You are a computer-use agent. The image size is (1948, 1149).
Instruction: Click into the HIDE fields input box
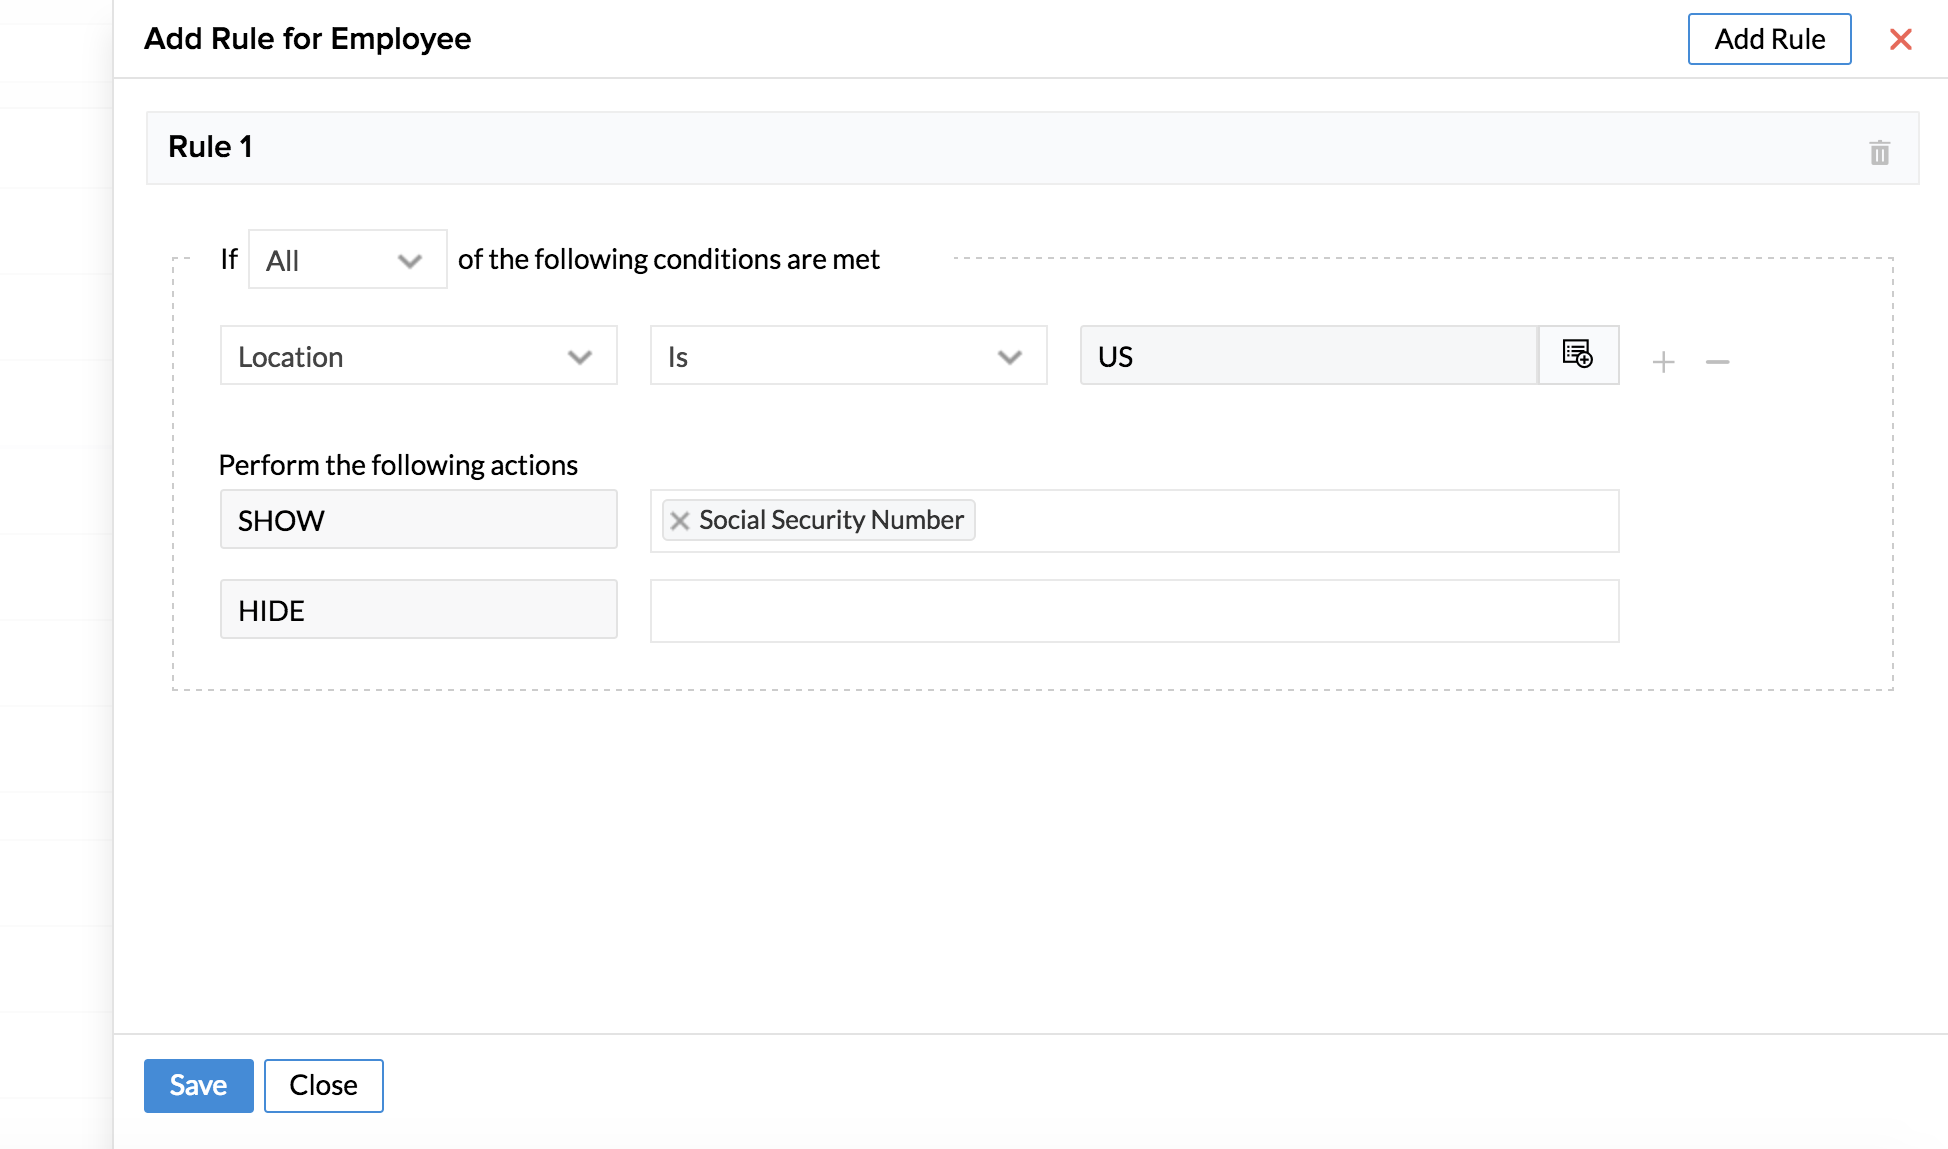pyautogui.click(x=1133, y=611)
